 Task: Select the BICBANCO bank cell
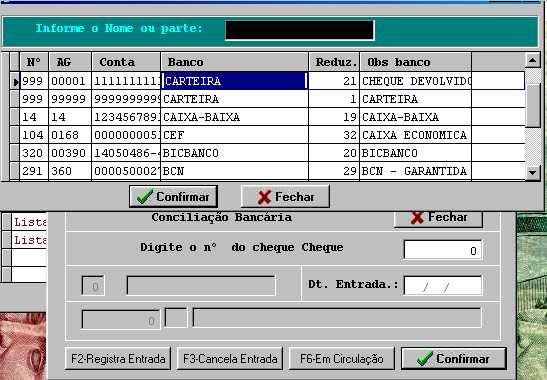coord(234,153)
